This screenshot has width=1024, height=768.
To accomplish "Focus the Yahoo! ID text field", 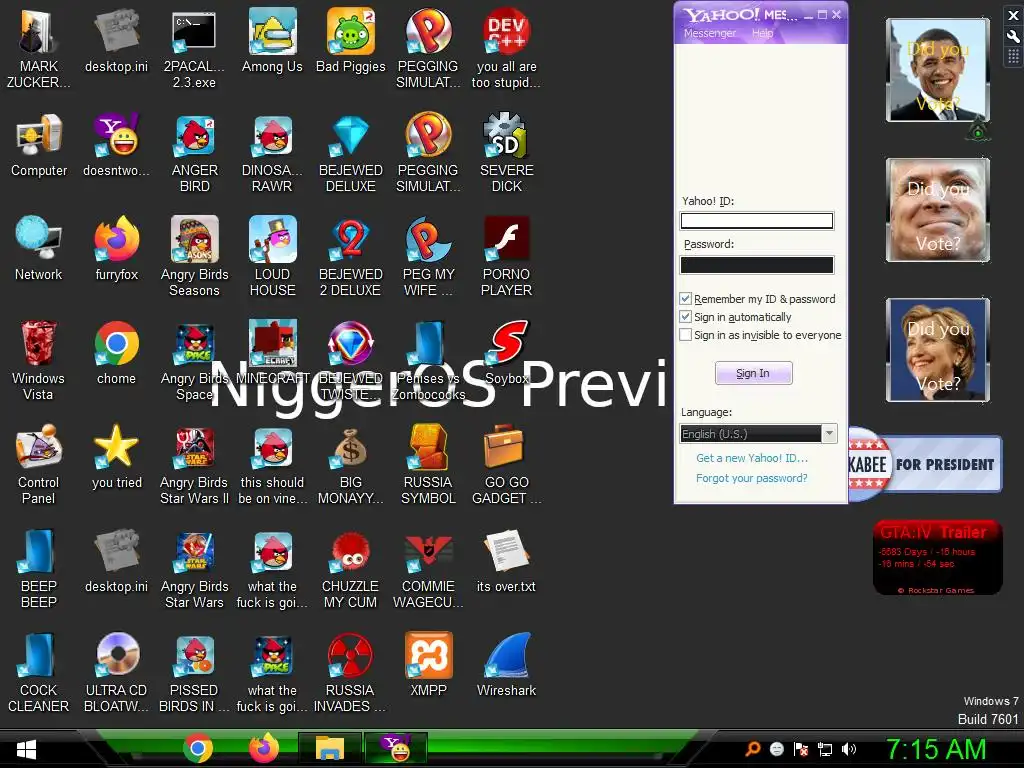I will click(x=757, y=221).
